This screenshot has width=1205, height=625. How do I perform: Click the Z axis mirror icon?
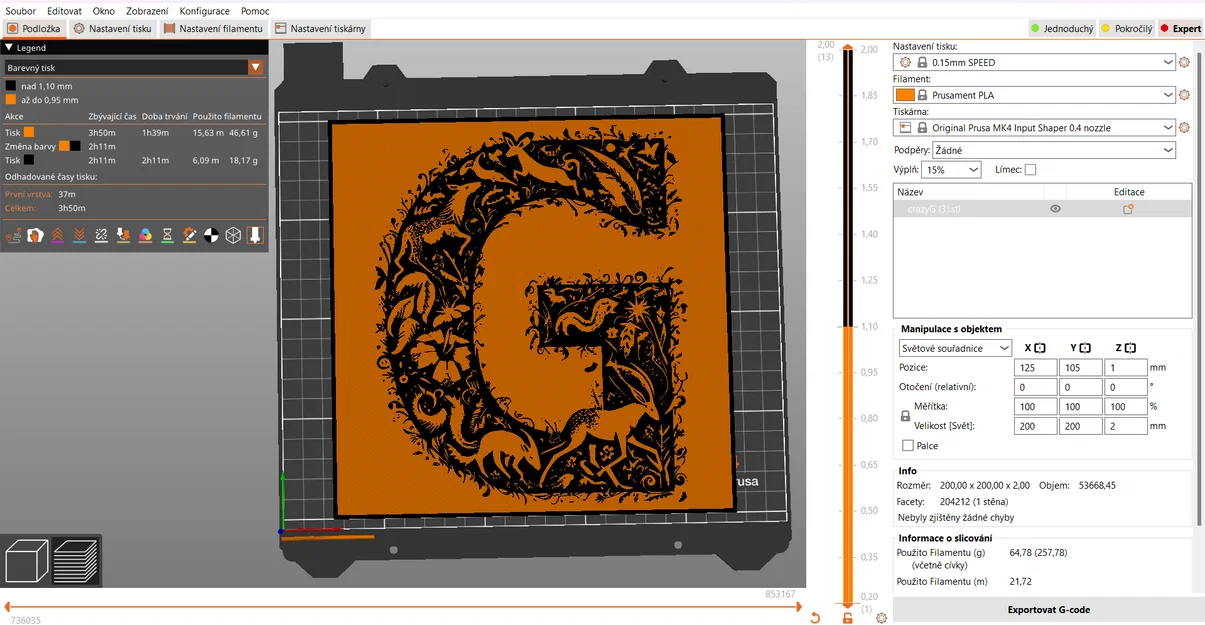1130,348
